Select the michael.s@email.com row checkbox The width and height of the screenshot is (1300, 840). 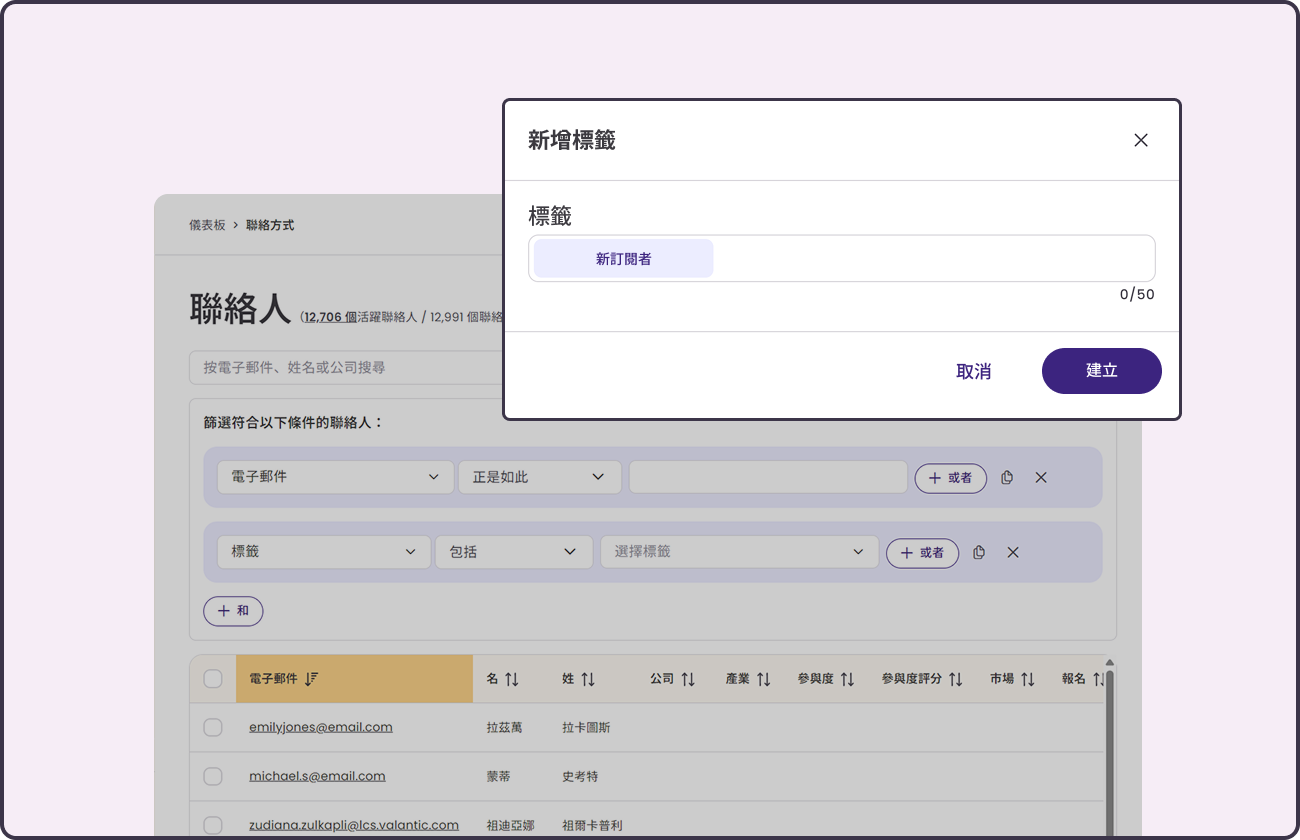[x=213, y=776]
